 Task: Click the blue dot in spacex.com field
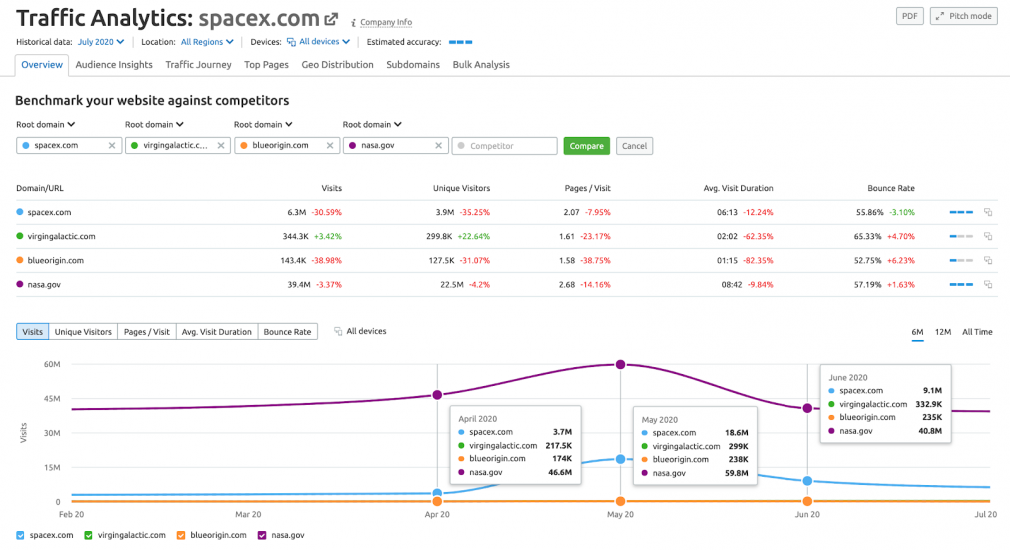(26, 146)
